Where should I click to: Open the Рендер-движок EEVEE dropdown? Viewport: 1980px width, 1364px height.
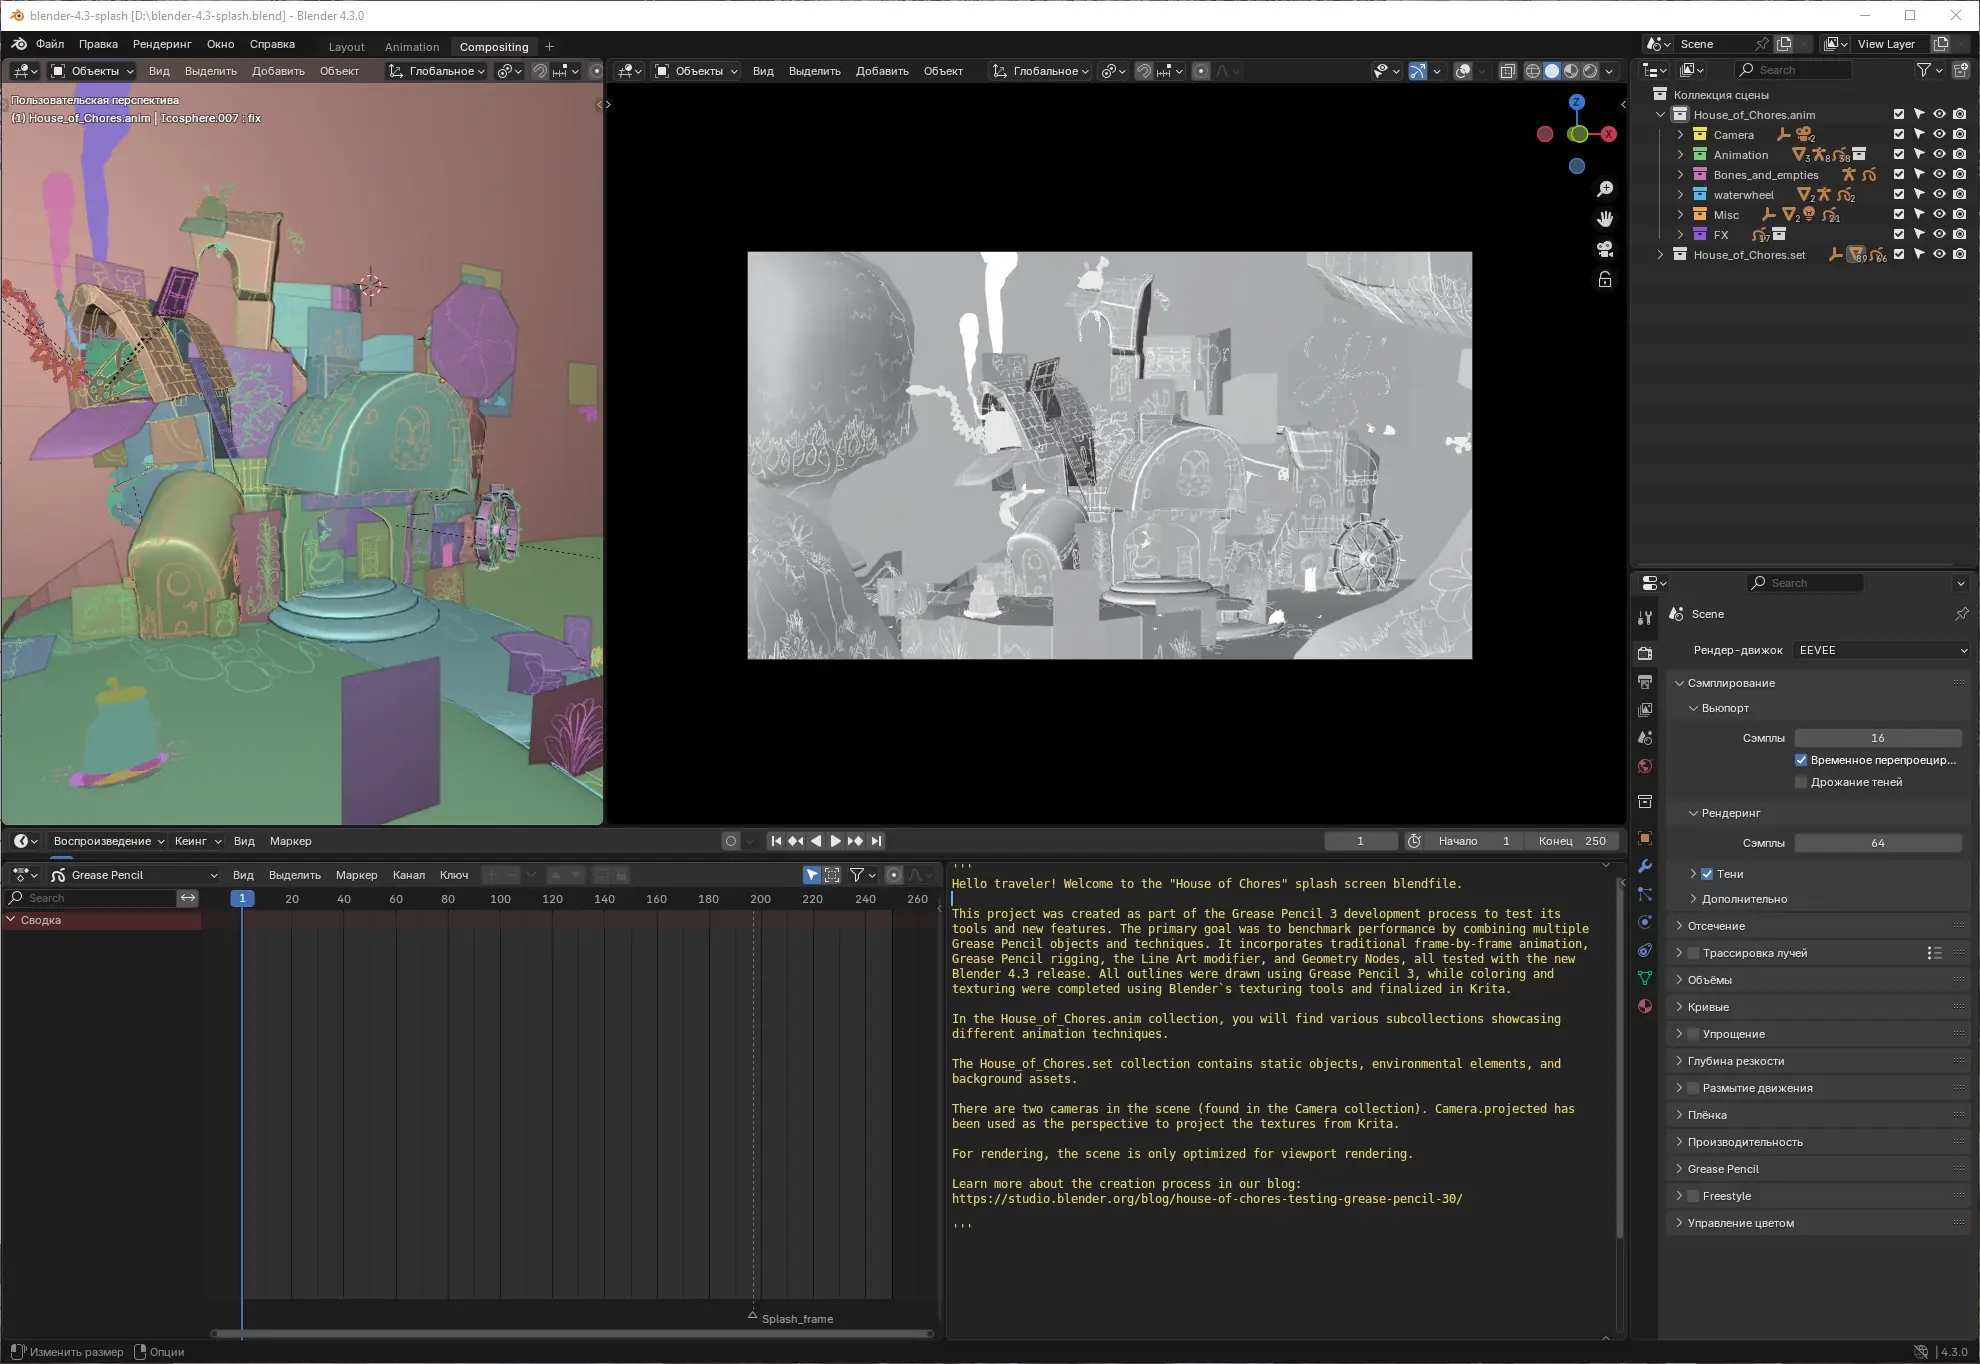tap(1881, 650)
